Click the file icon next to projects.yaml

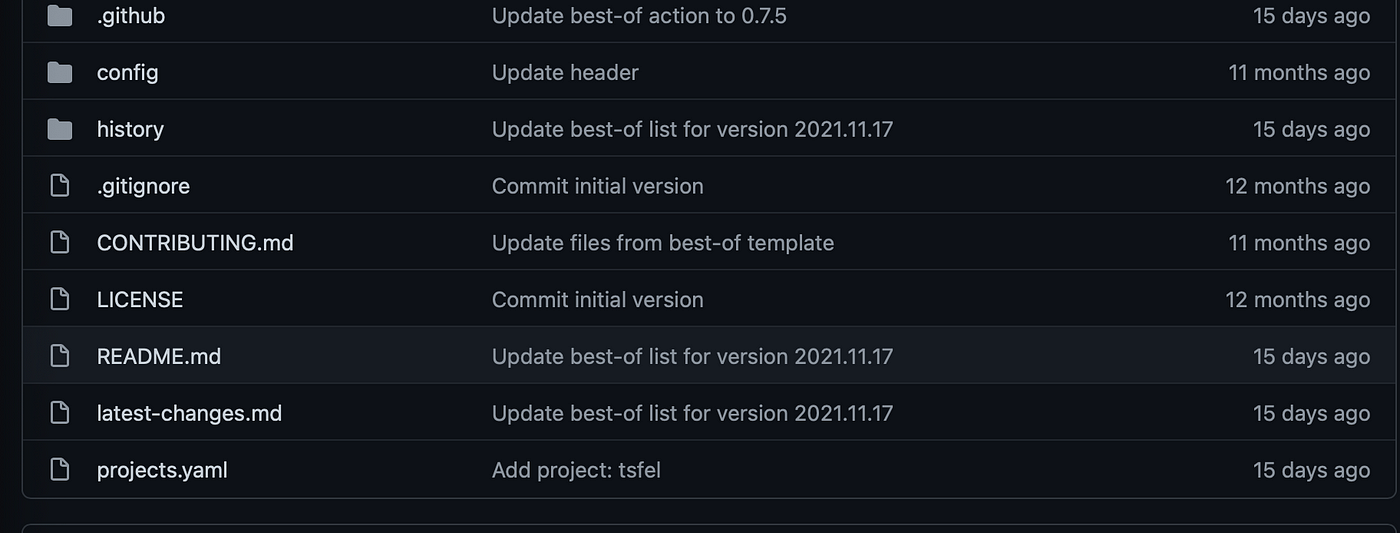[x=60, y=470]
